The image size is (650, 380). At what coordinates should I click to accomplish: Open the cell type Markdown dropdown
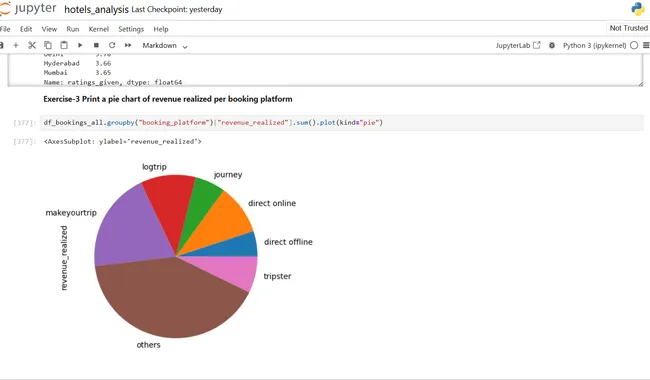click(165, 46)
